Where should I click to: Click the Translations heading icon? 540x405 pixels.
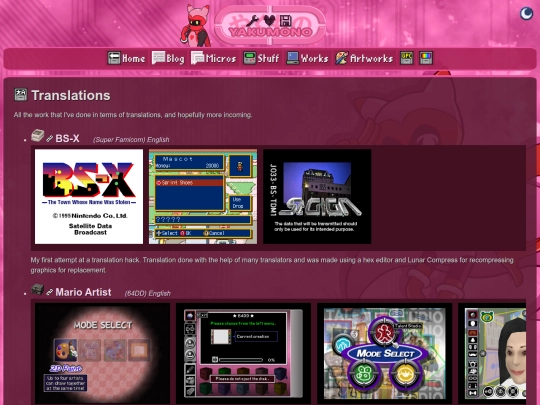(21, 95)
